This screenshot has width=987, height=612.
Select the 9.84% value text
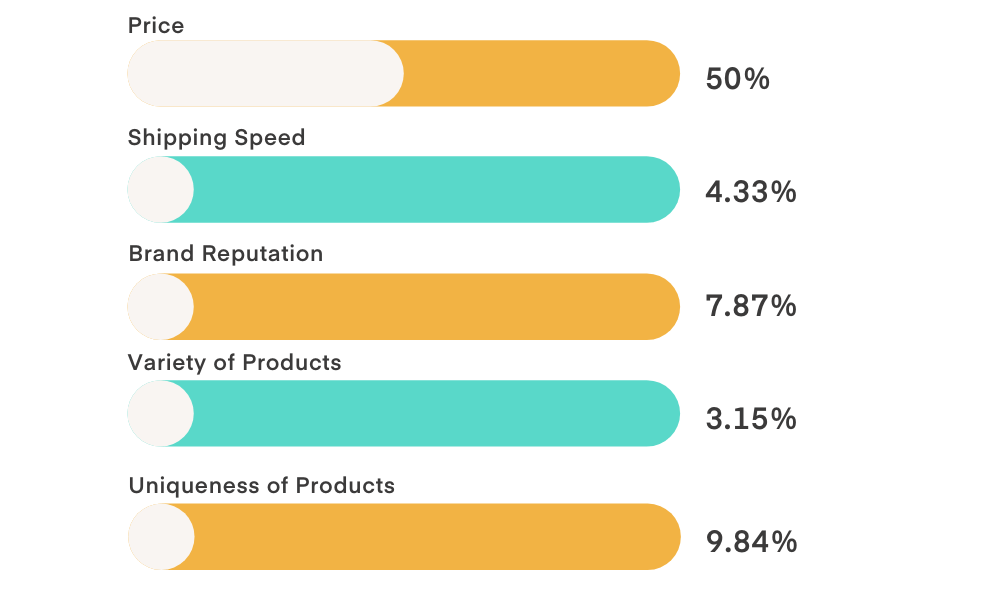click(751, 541)
